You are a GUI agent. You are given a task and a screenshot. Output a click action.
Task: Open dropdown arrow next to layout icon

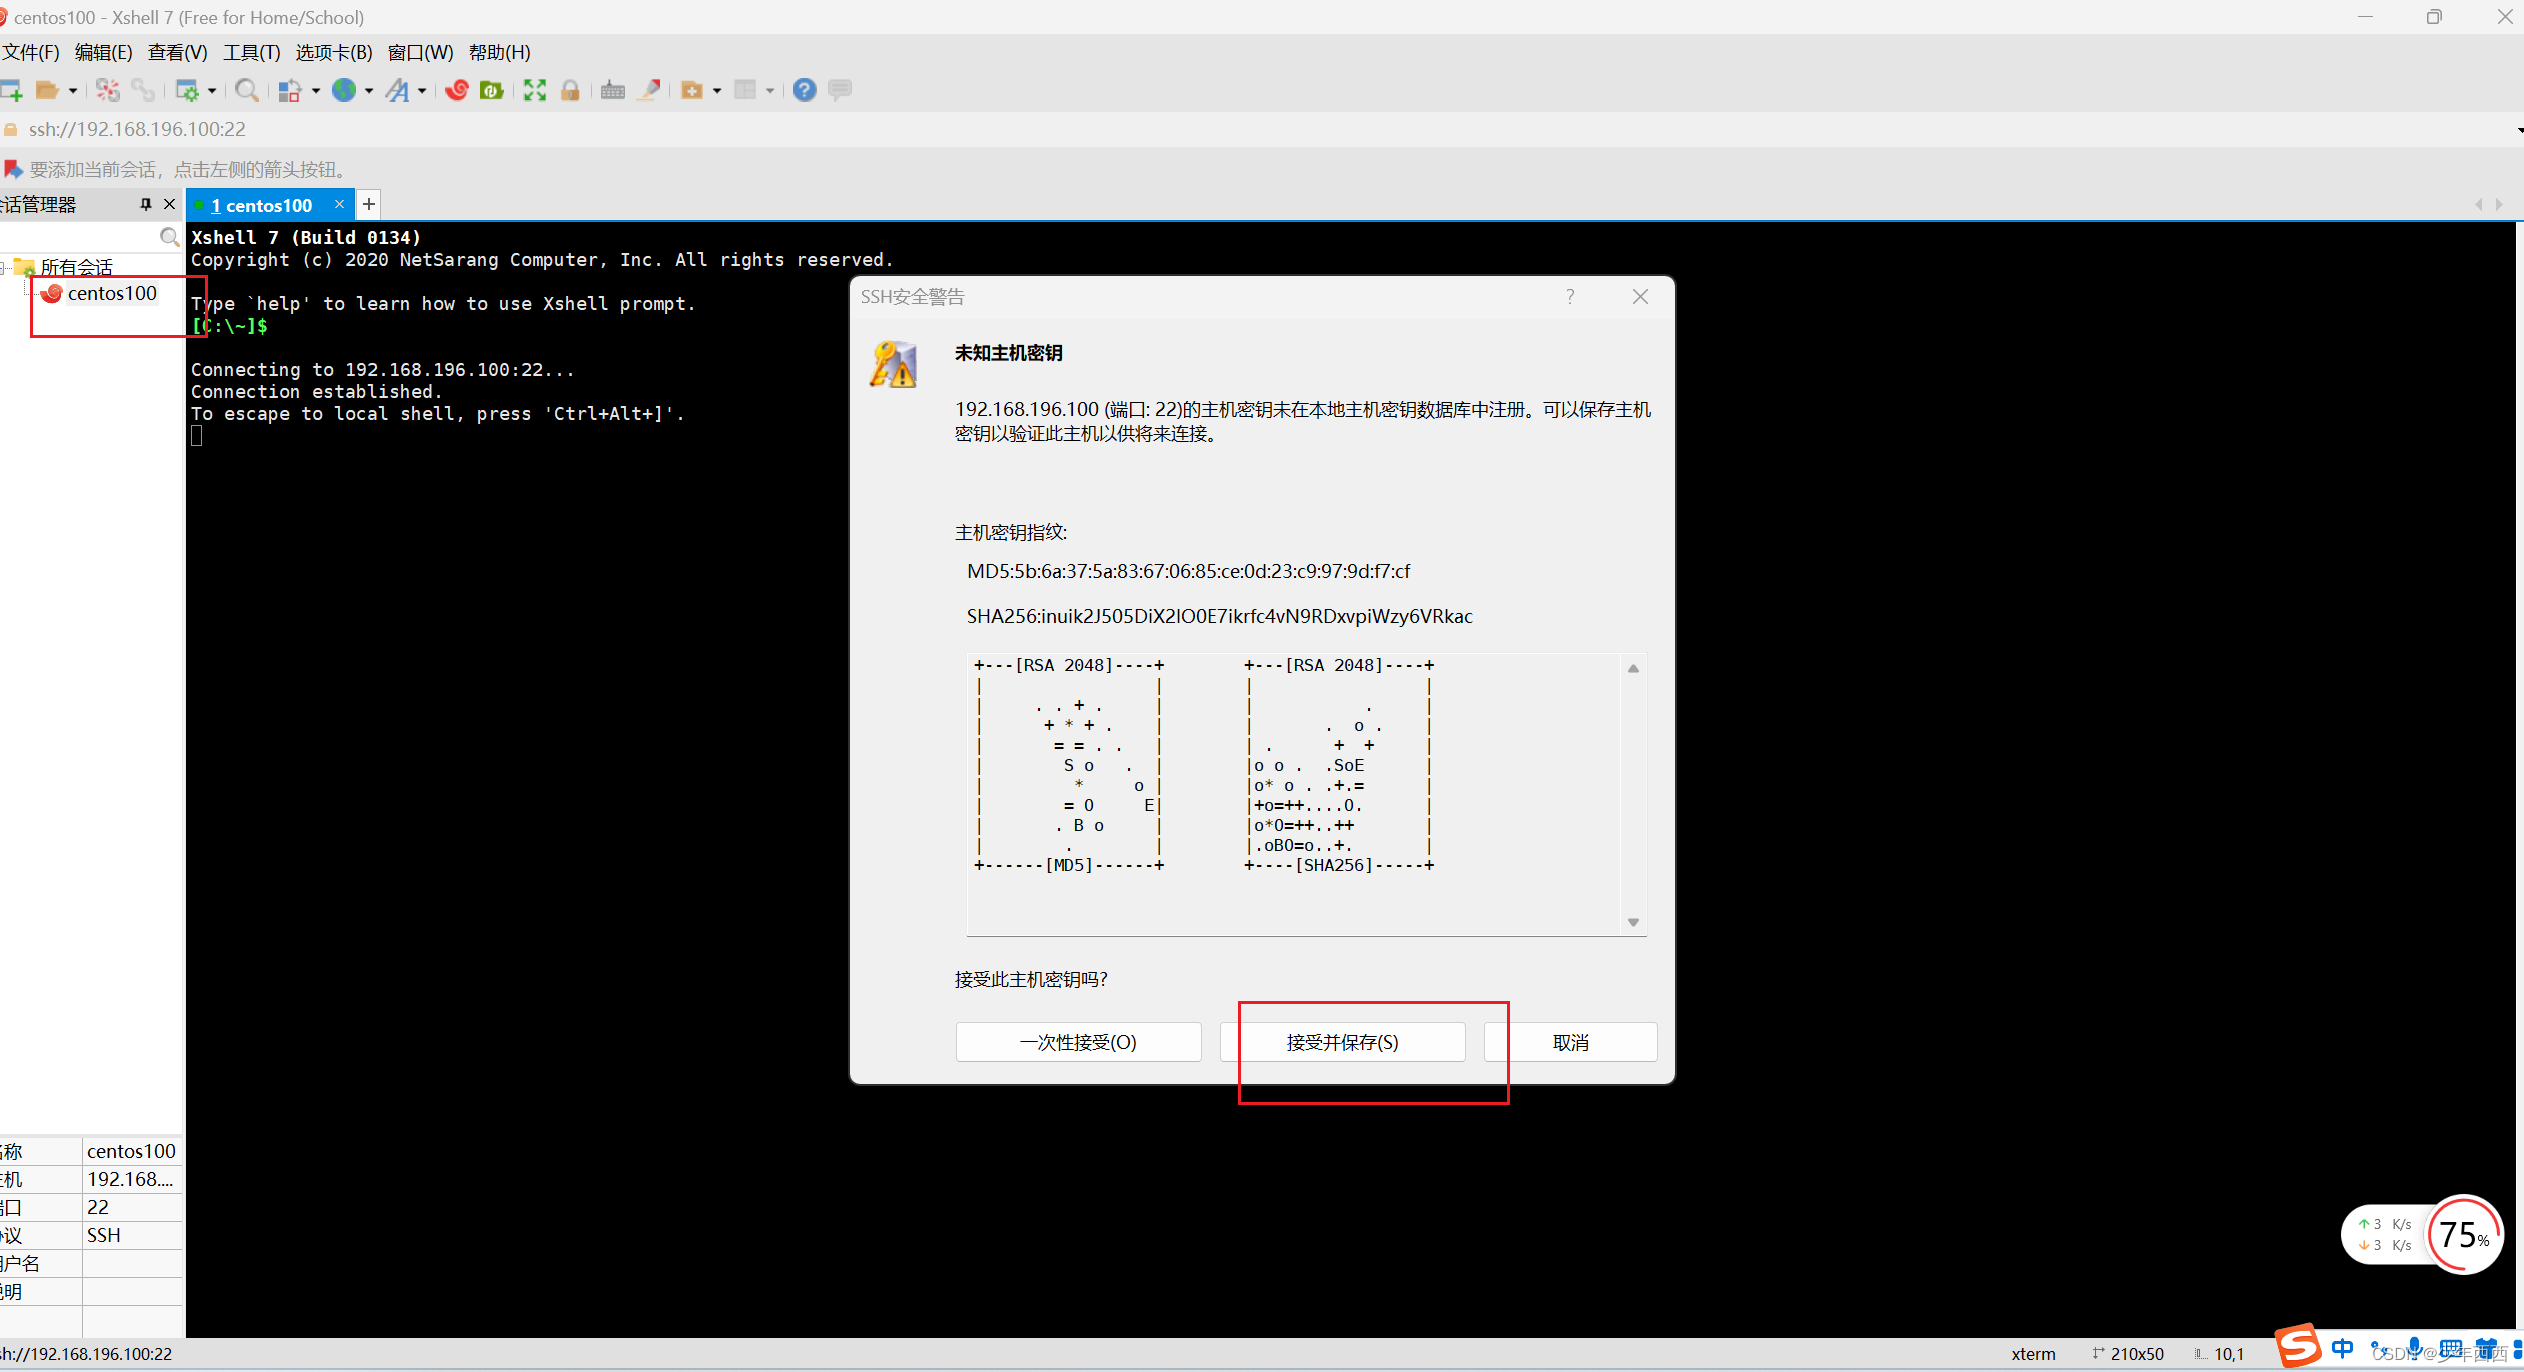pyautogui.click(x=770, y=91)
